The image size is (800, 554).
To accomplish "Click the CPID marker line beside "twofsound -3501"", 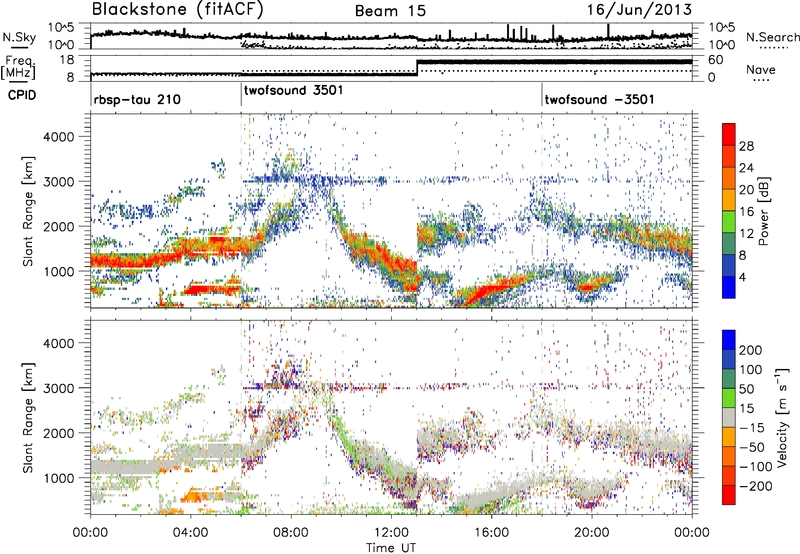I will (542, 95).
